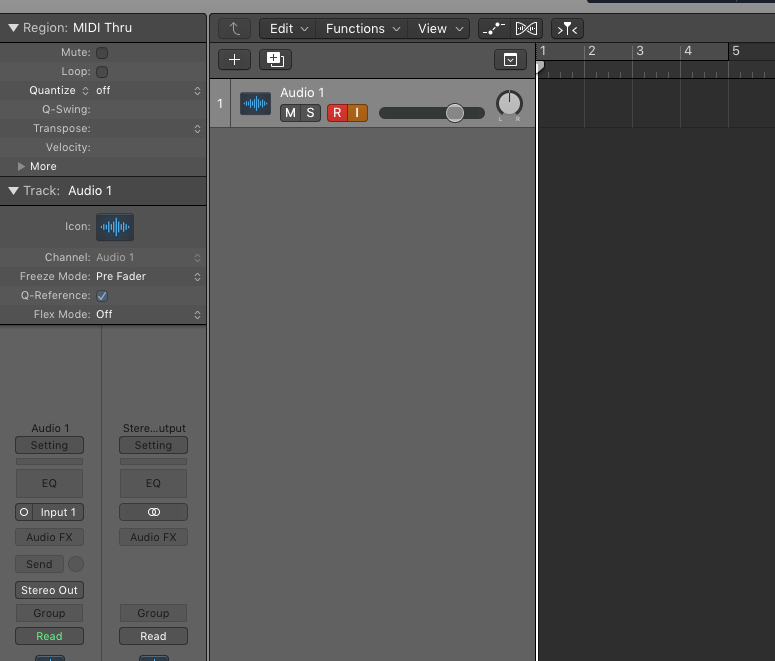This screenshot has width=775, height=661.
Task: Click the Quantize label stepper arrows
Action: coord(86,90)
